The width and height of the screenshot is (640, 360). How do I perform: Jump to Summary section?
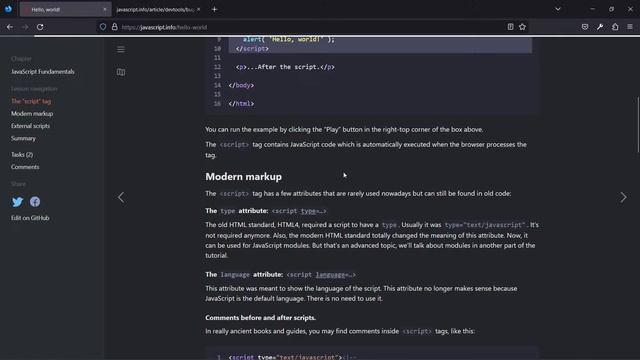[23, 138]
